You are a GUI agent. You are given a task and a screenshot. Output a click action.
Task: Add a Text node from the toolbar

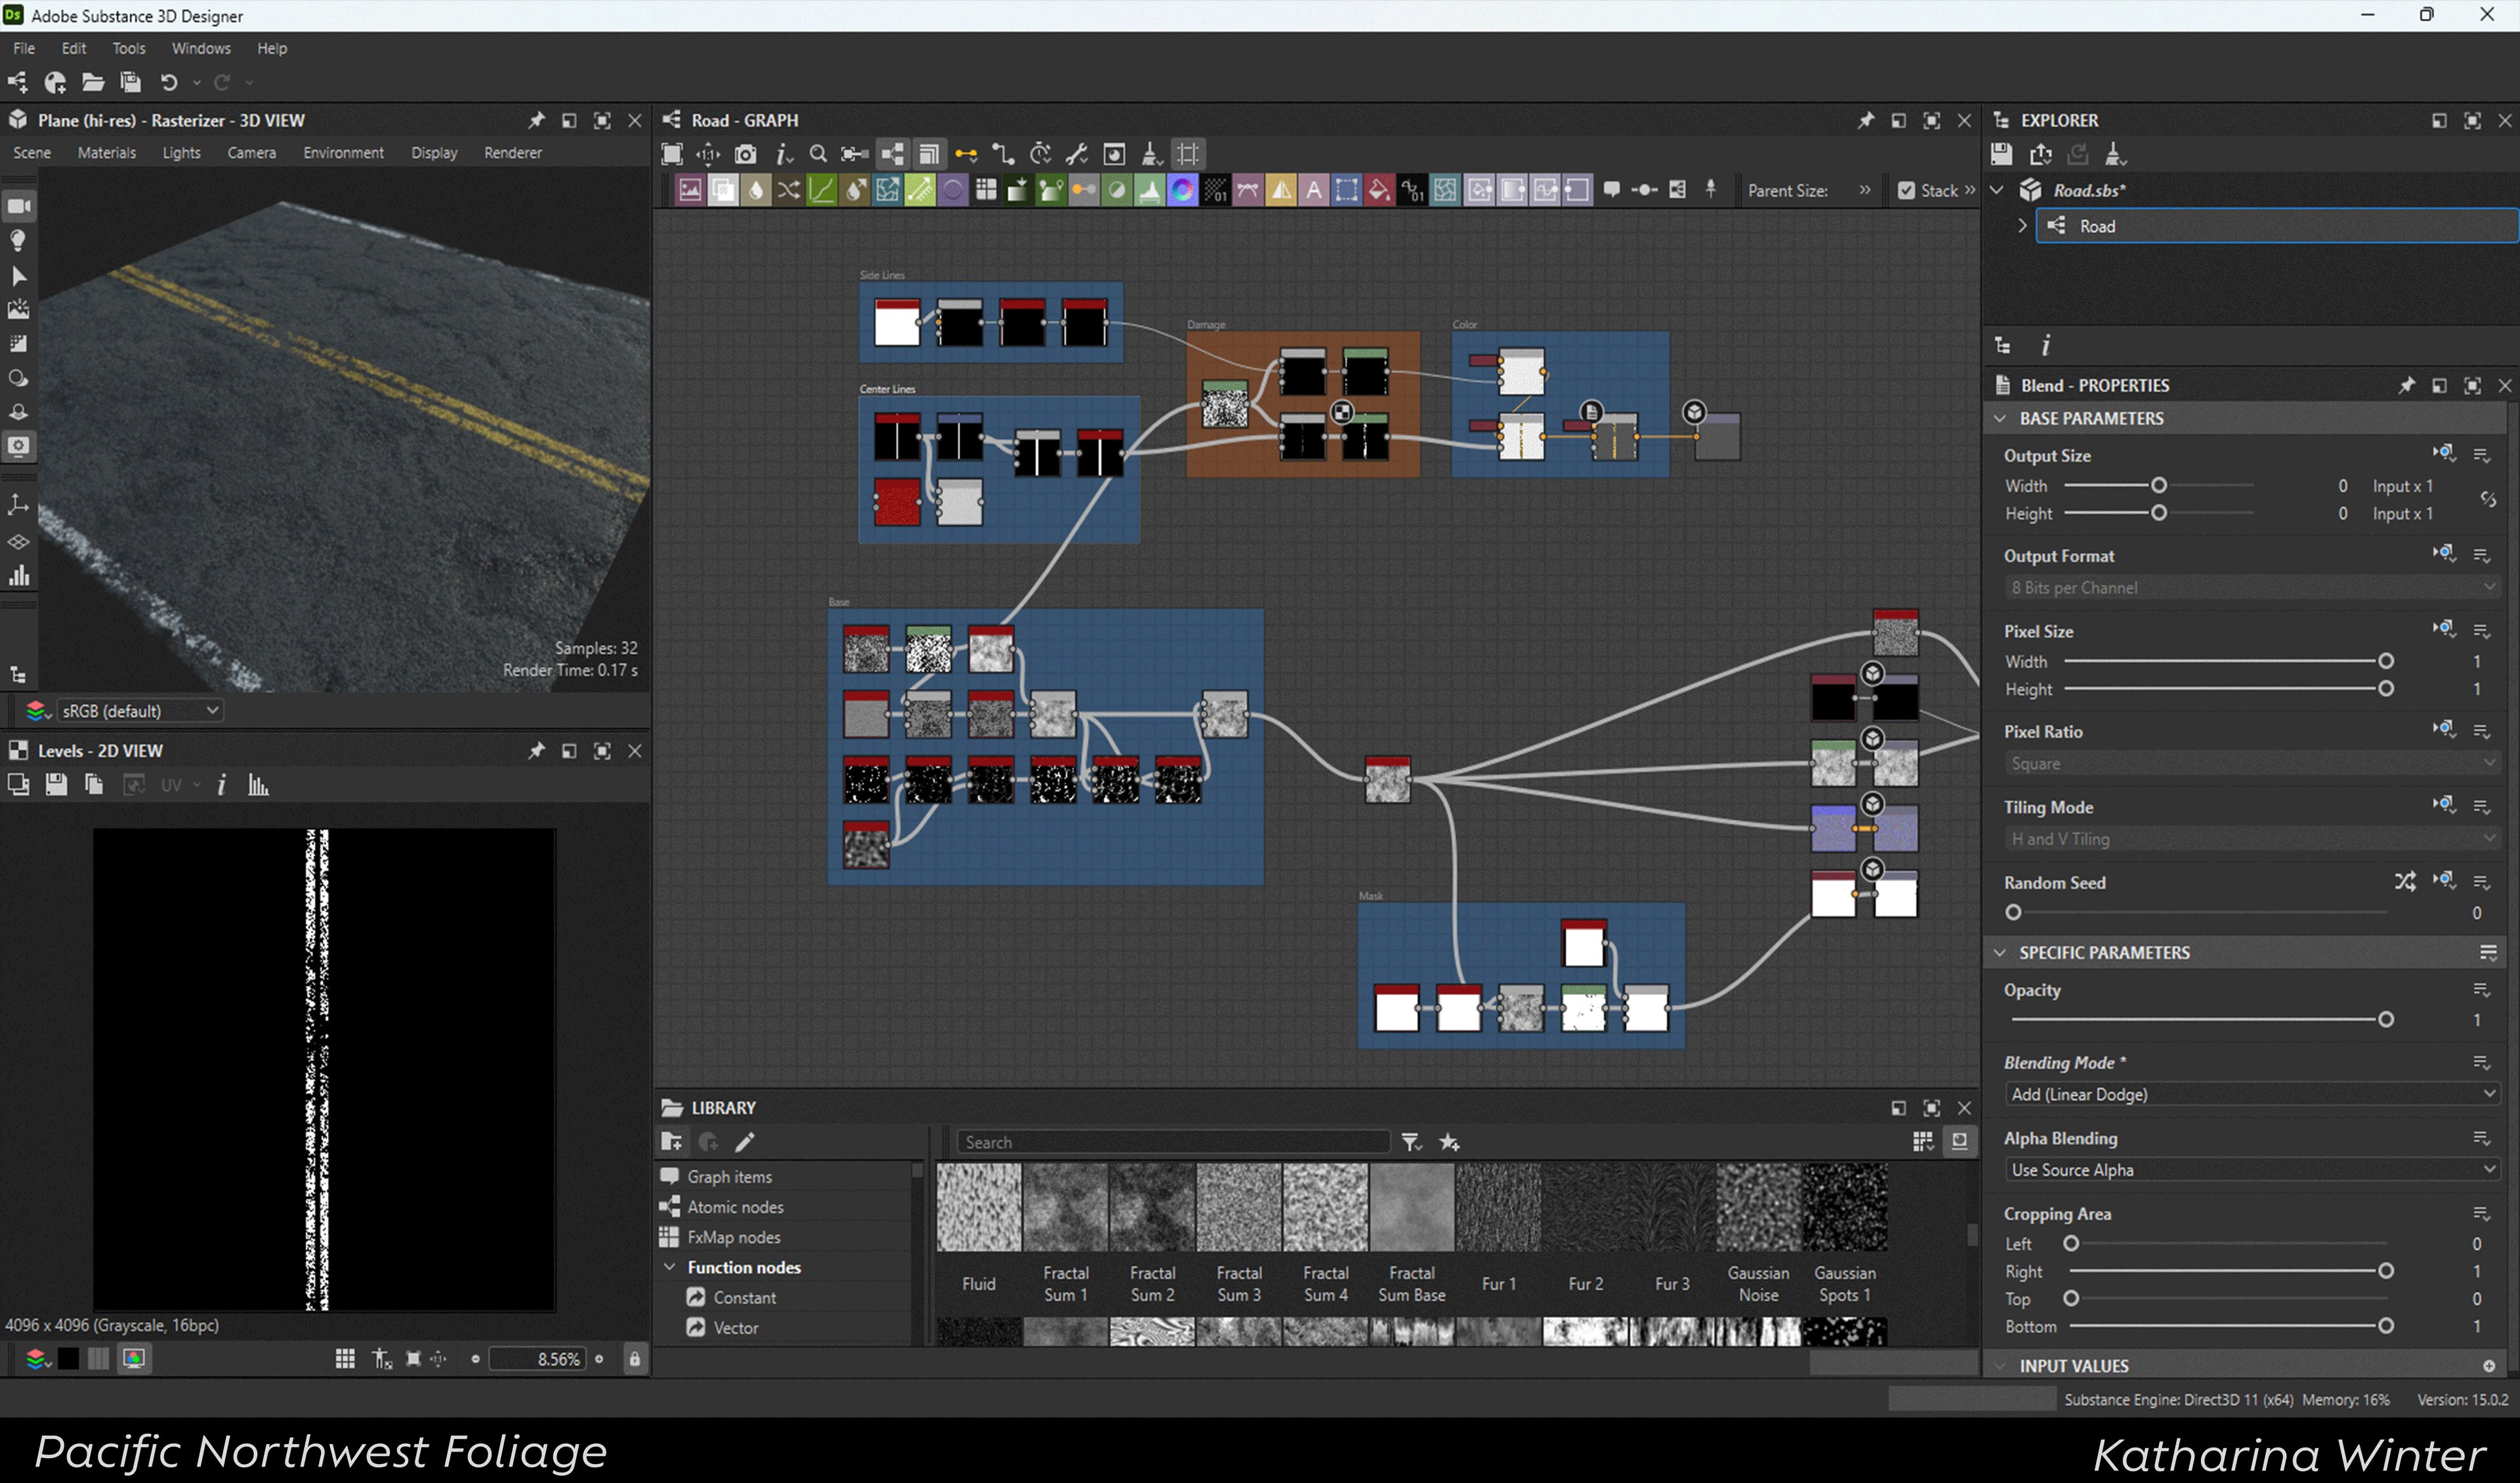1314,190
